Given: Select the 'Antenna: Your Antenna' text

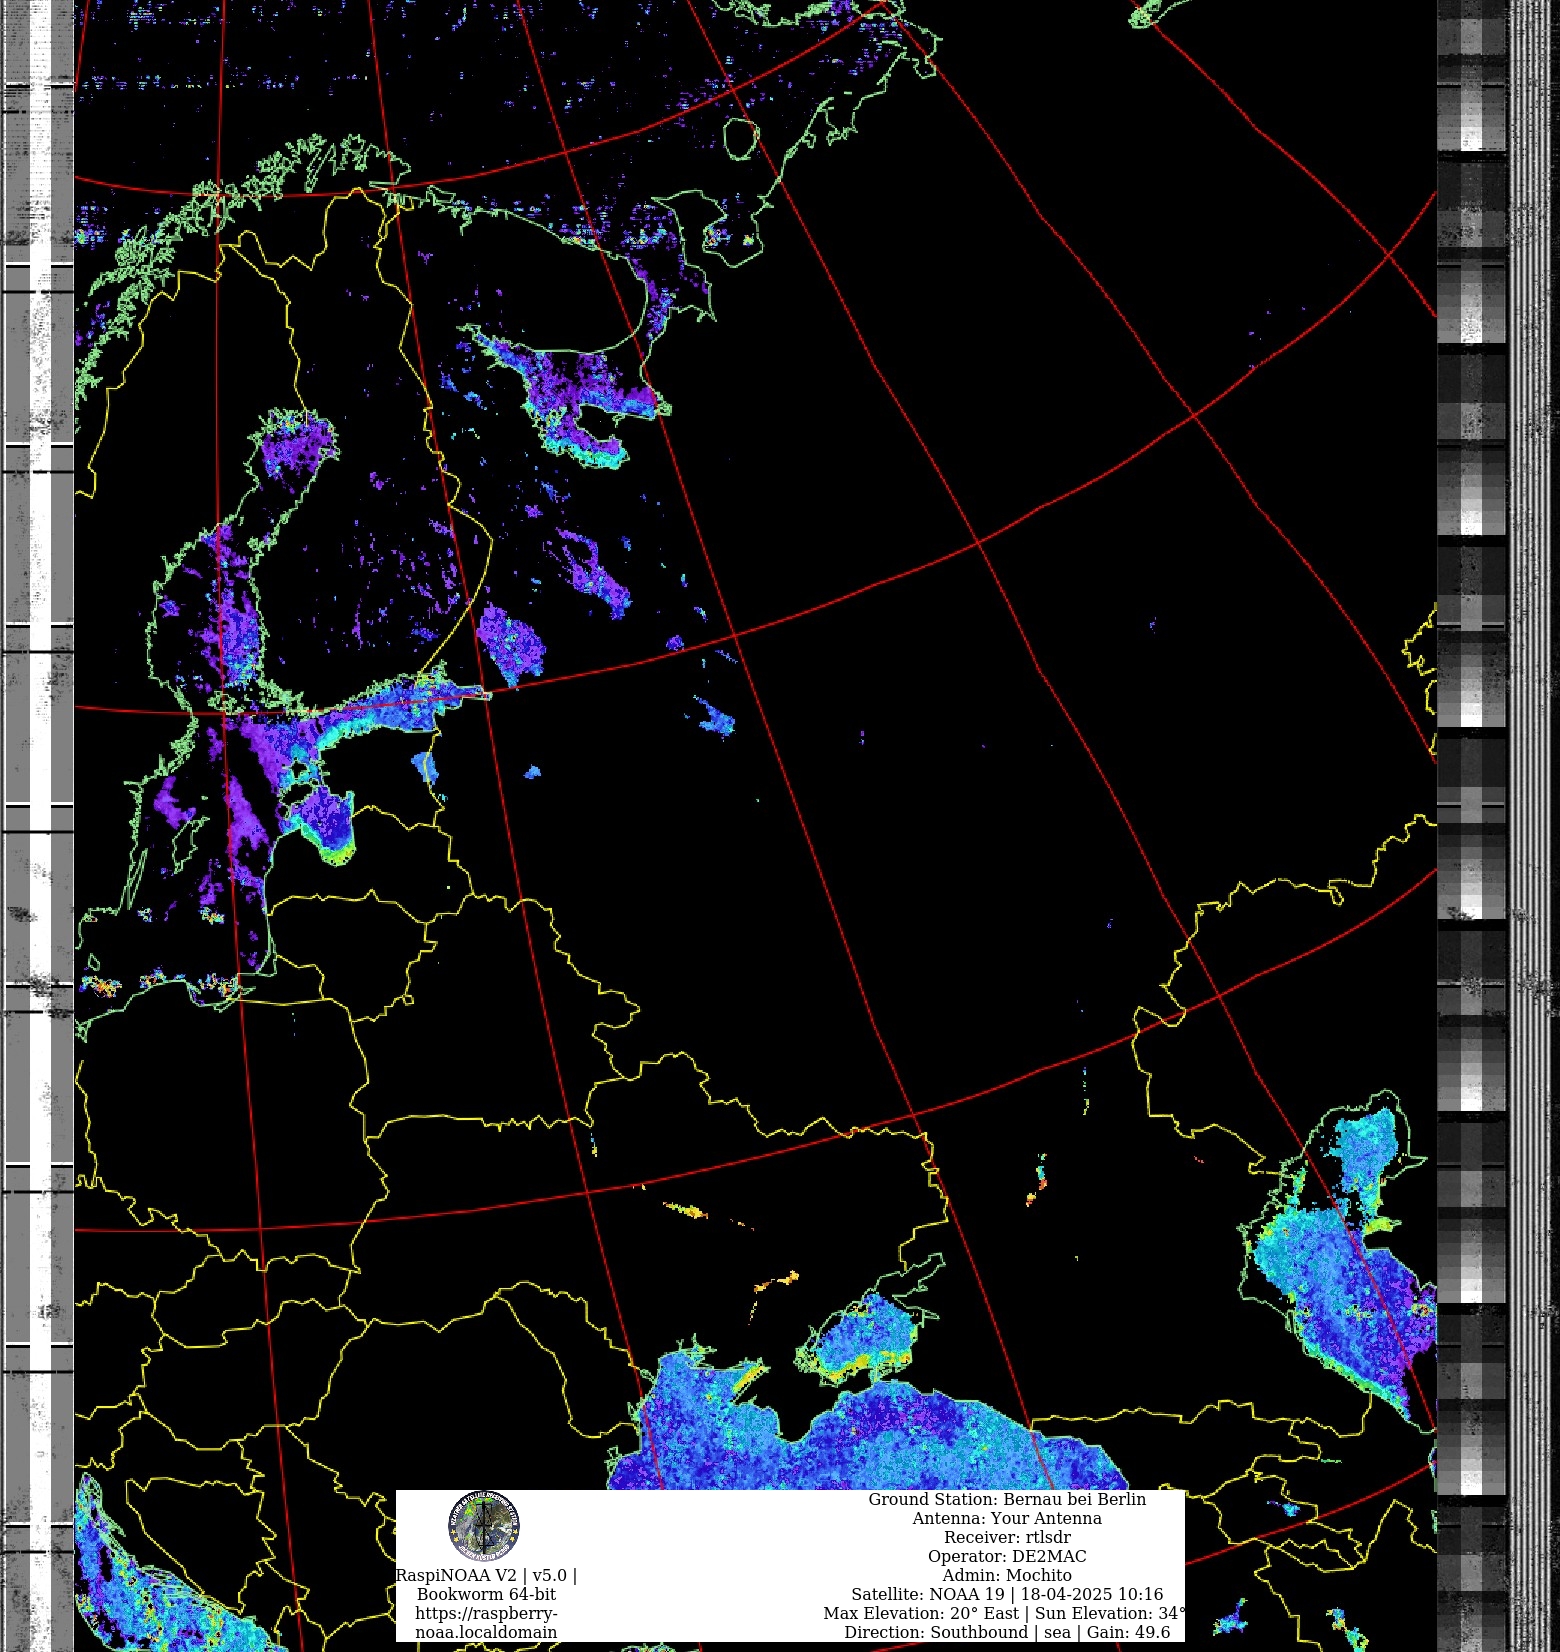Looking at the screenshot, I should click(x=1007, y=1518).
